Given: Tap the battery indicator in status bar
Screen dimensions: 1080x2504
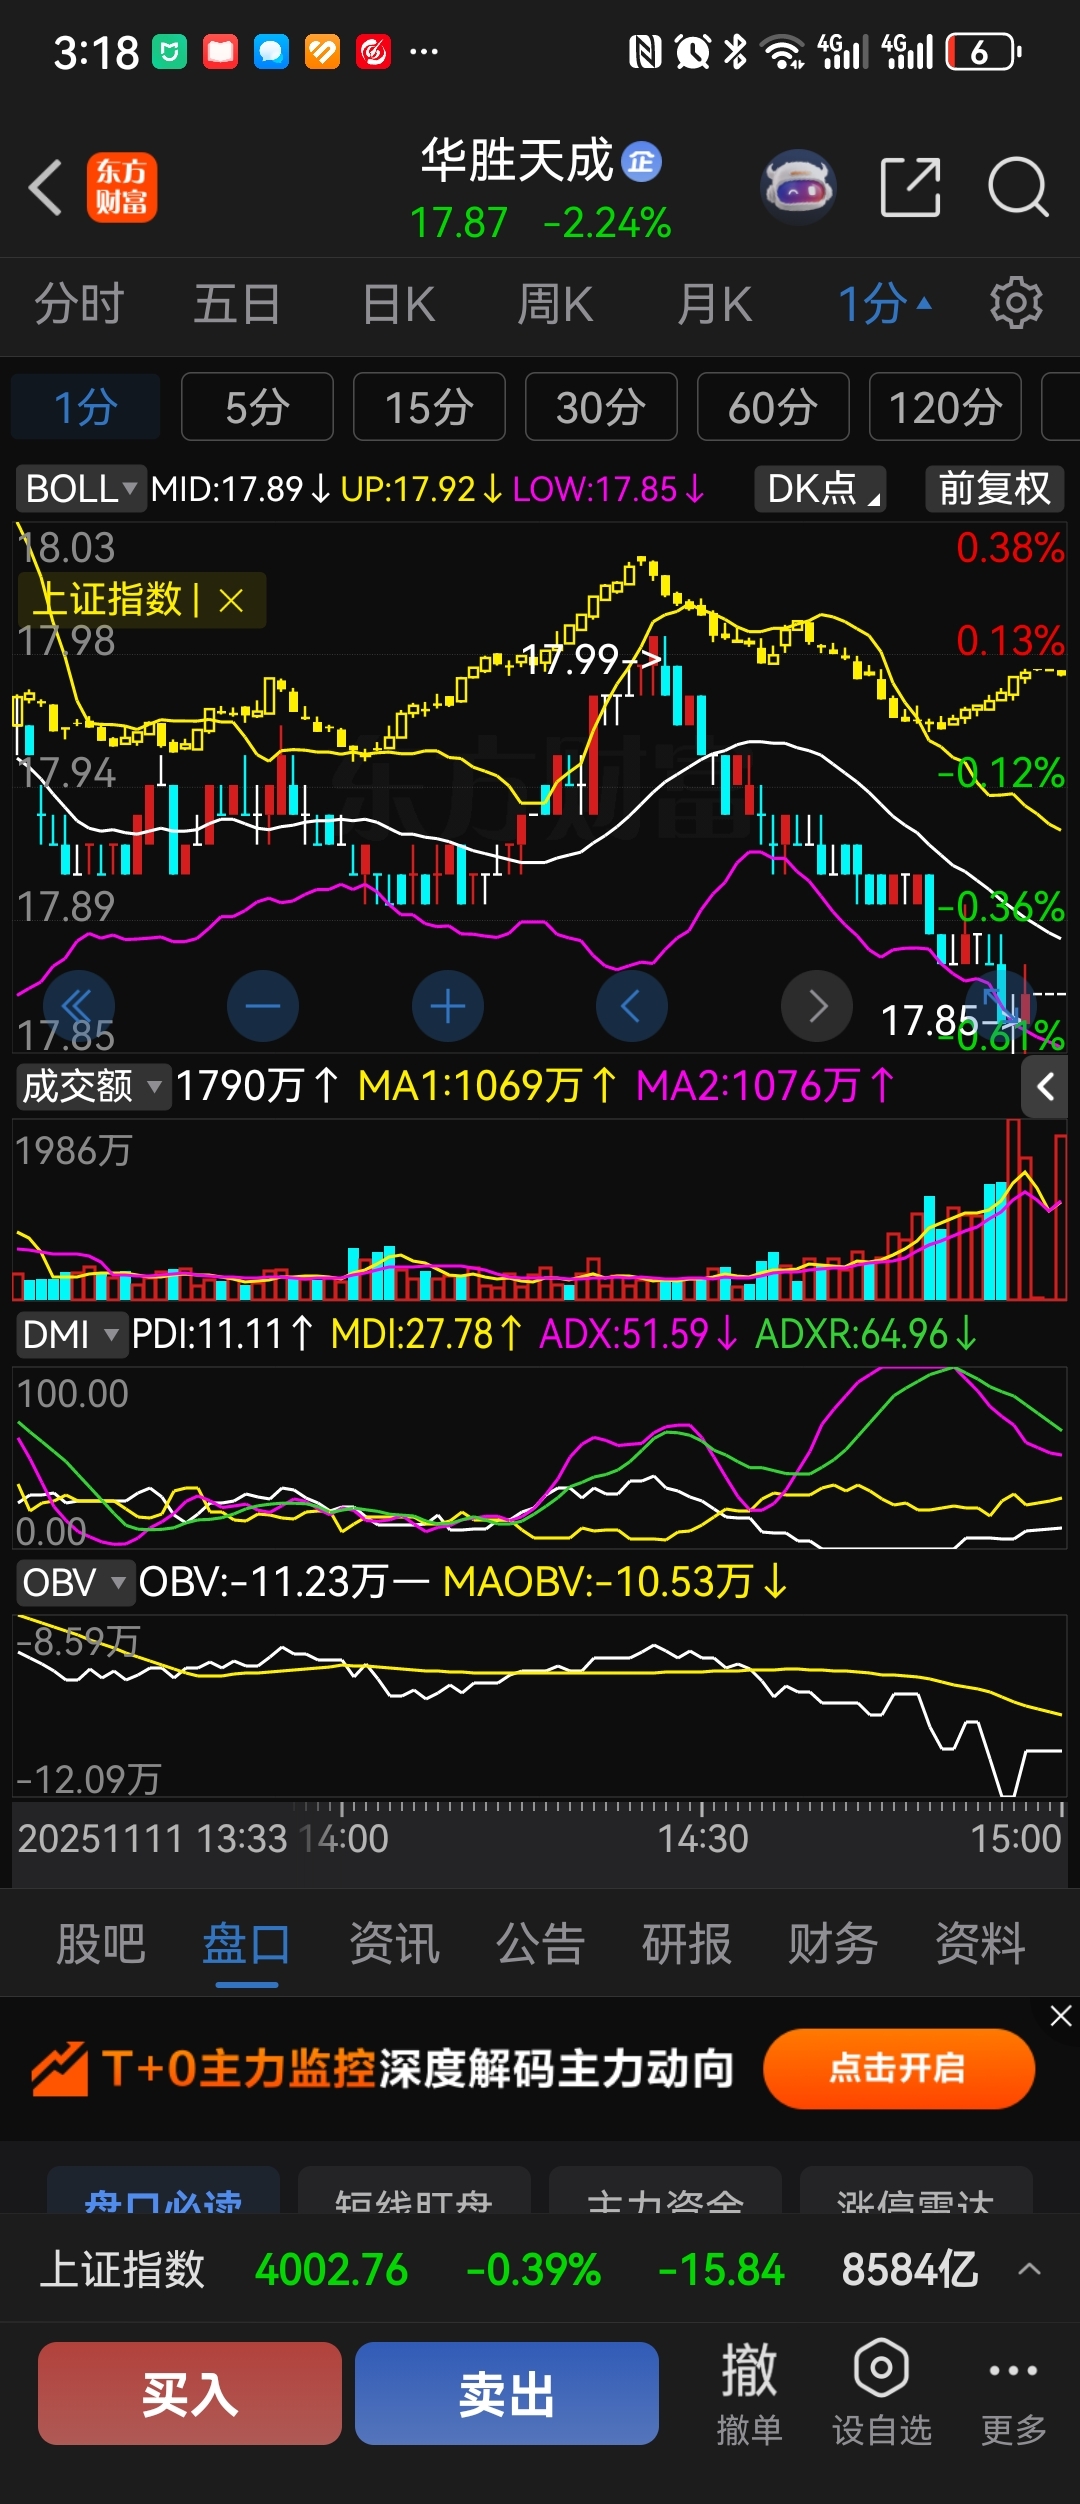Looking at the screenshot, I should pyautogui.click(x=984, y=51).
